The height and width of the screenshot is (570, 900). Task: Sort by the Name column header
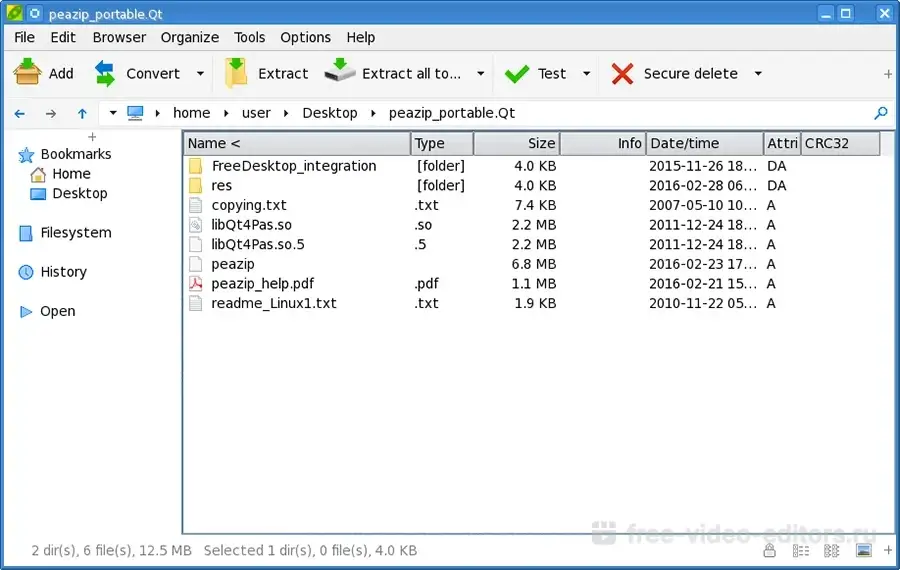[x=297, y=144]
